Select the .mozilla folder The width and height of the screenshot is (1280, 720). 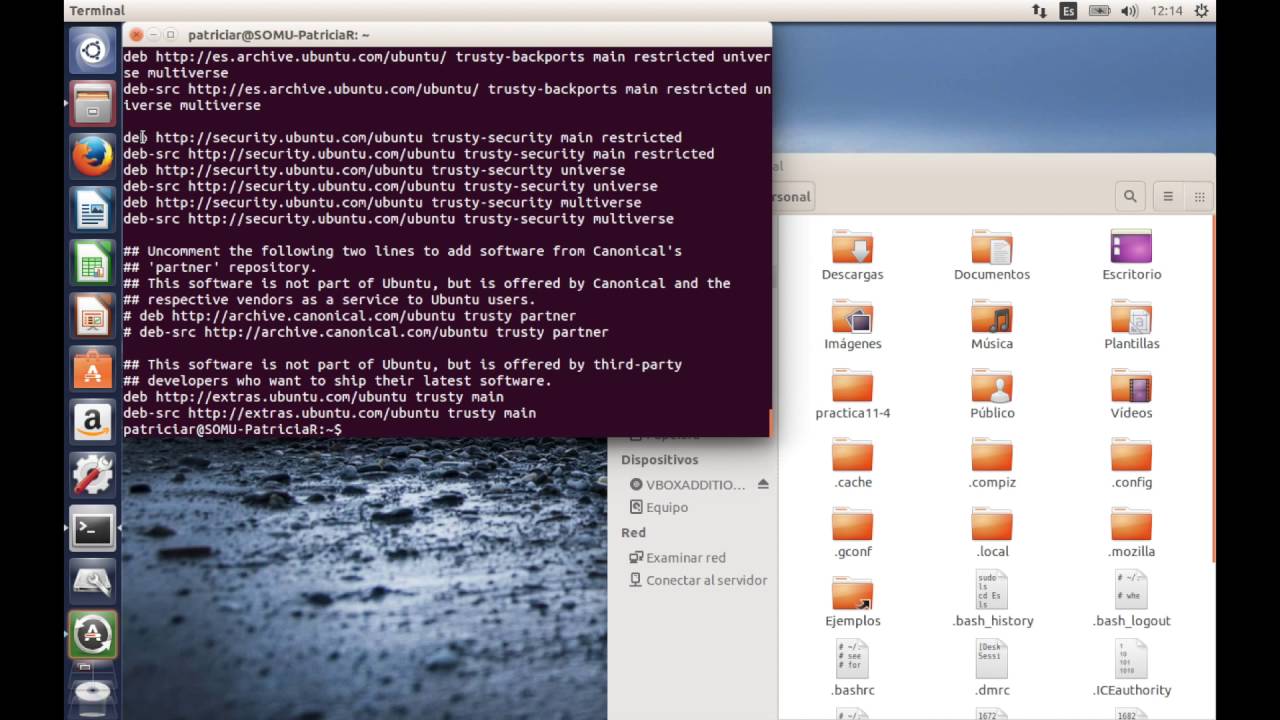point(1131,533)
